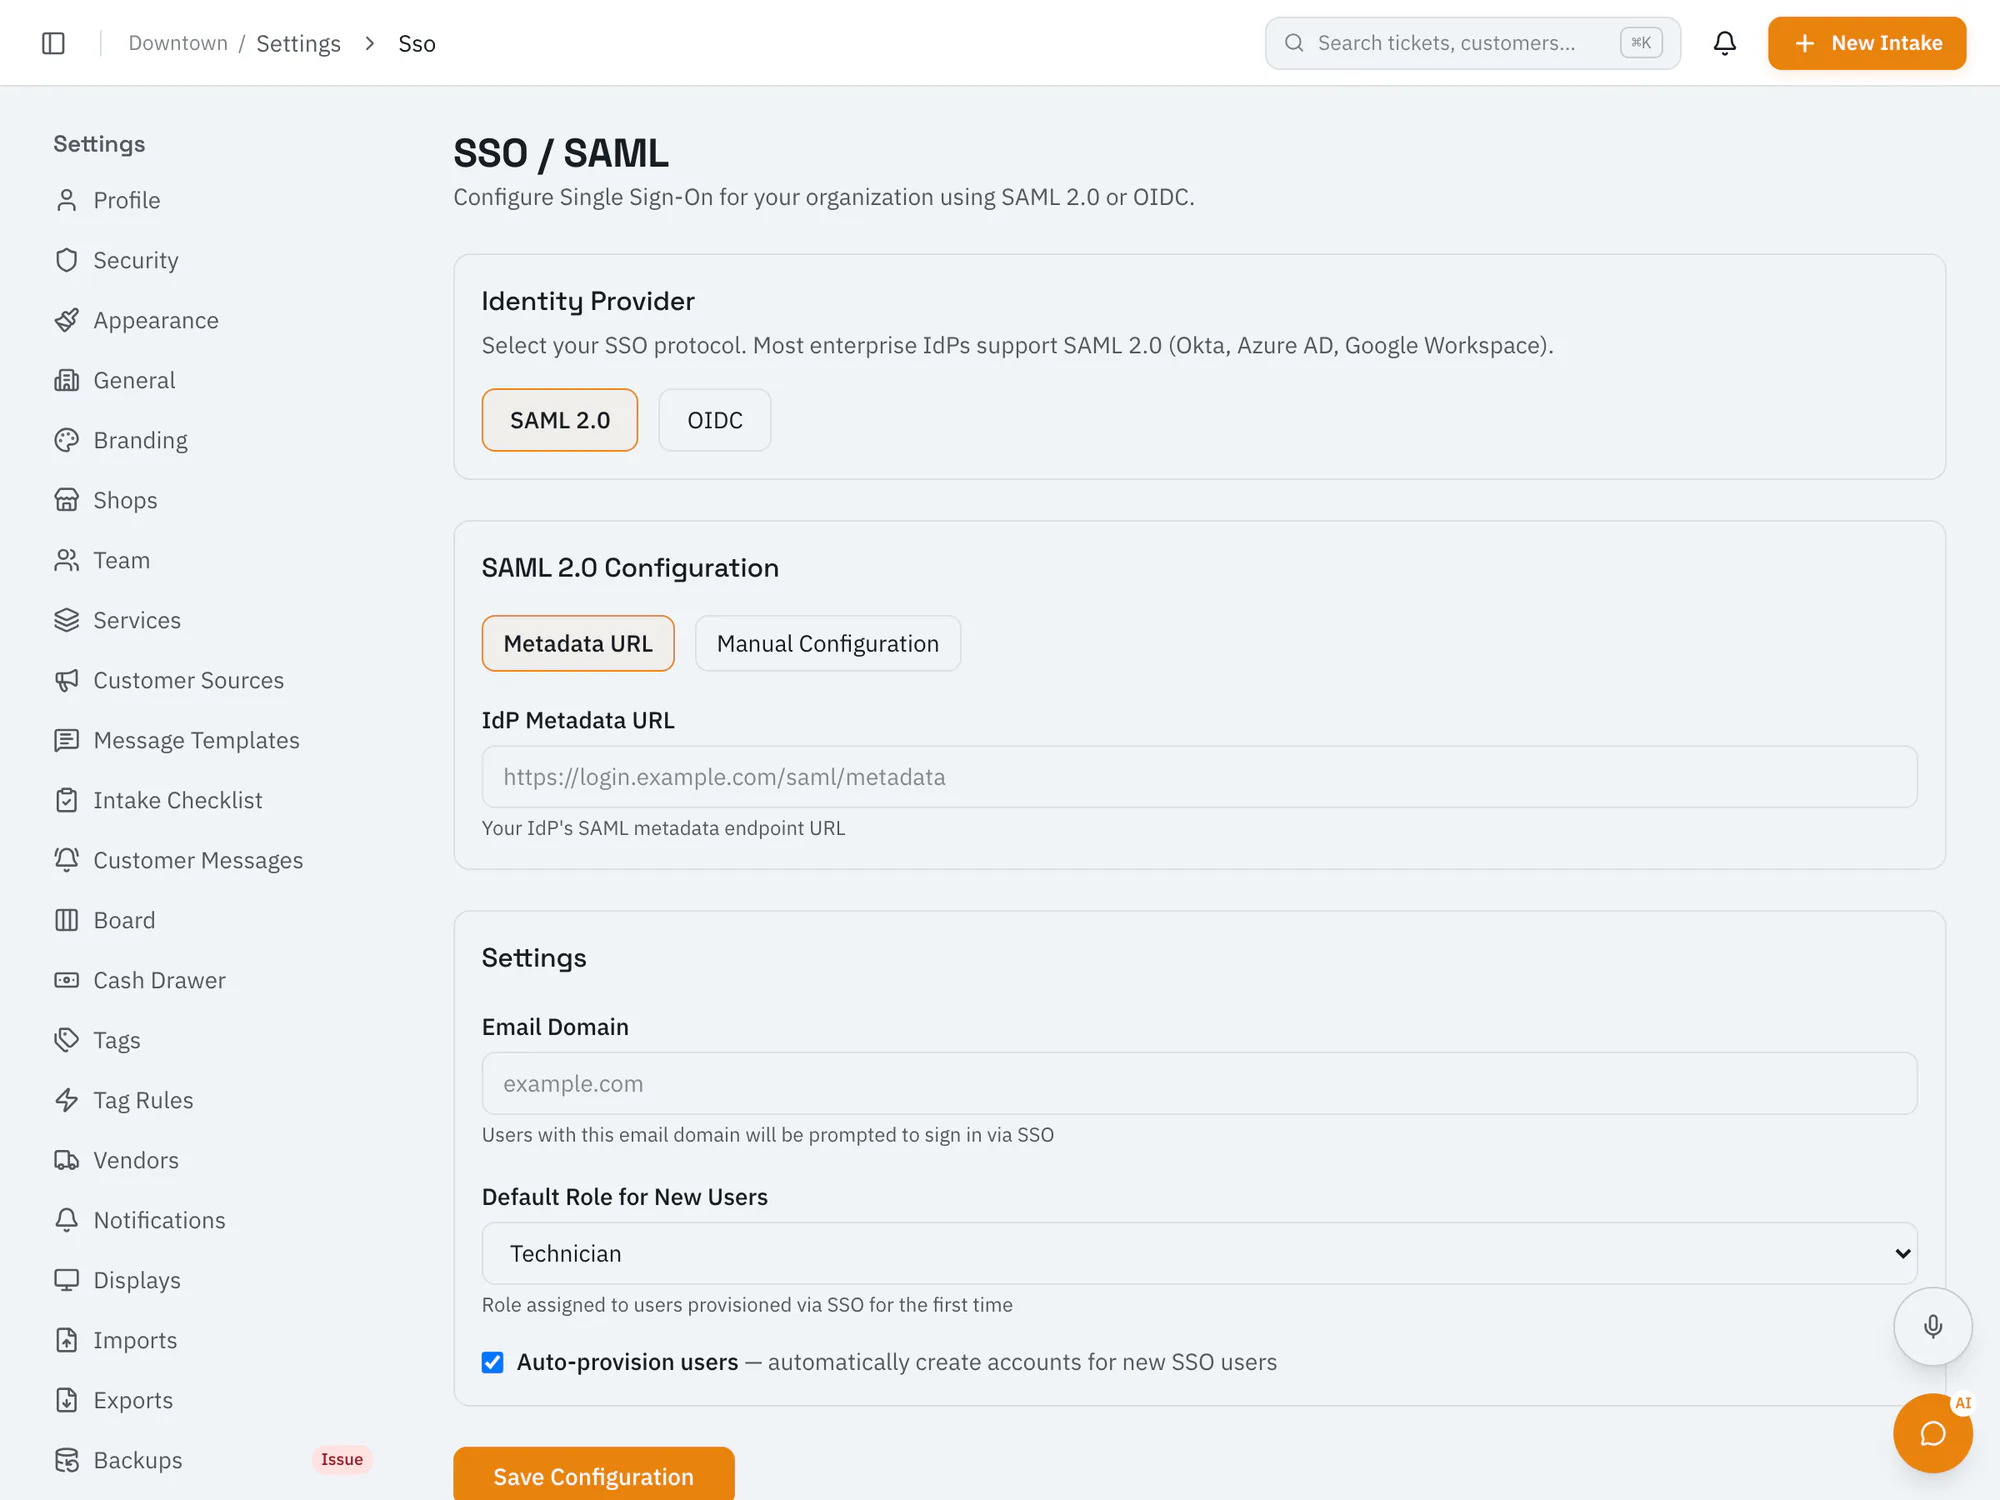Viewport: 2000px width, 1500px height.
Task: Open General settings
Action: coord(213,380)
